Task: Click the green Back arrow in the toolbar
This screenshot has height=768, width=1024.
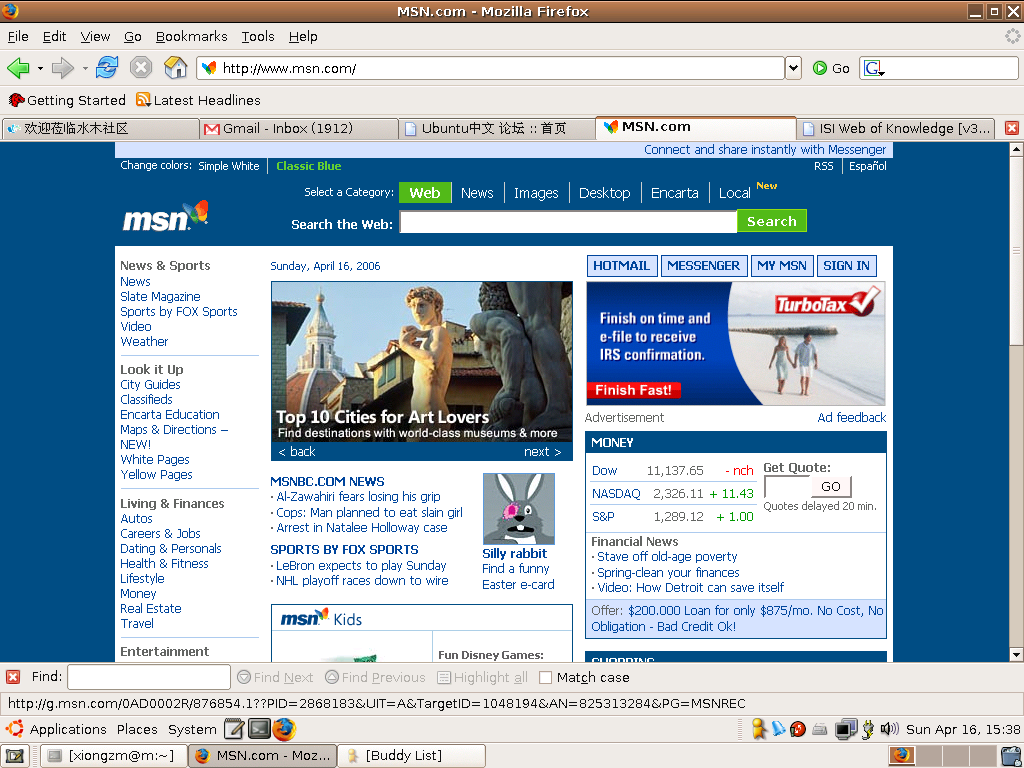Action: (x=18, y=67)
